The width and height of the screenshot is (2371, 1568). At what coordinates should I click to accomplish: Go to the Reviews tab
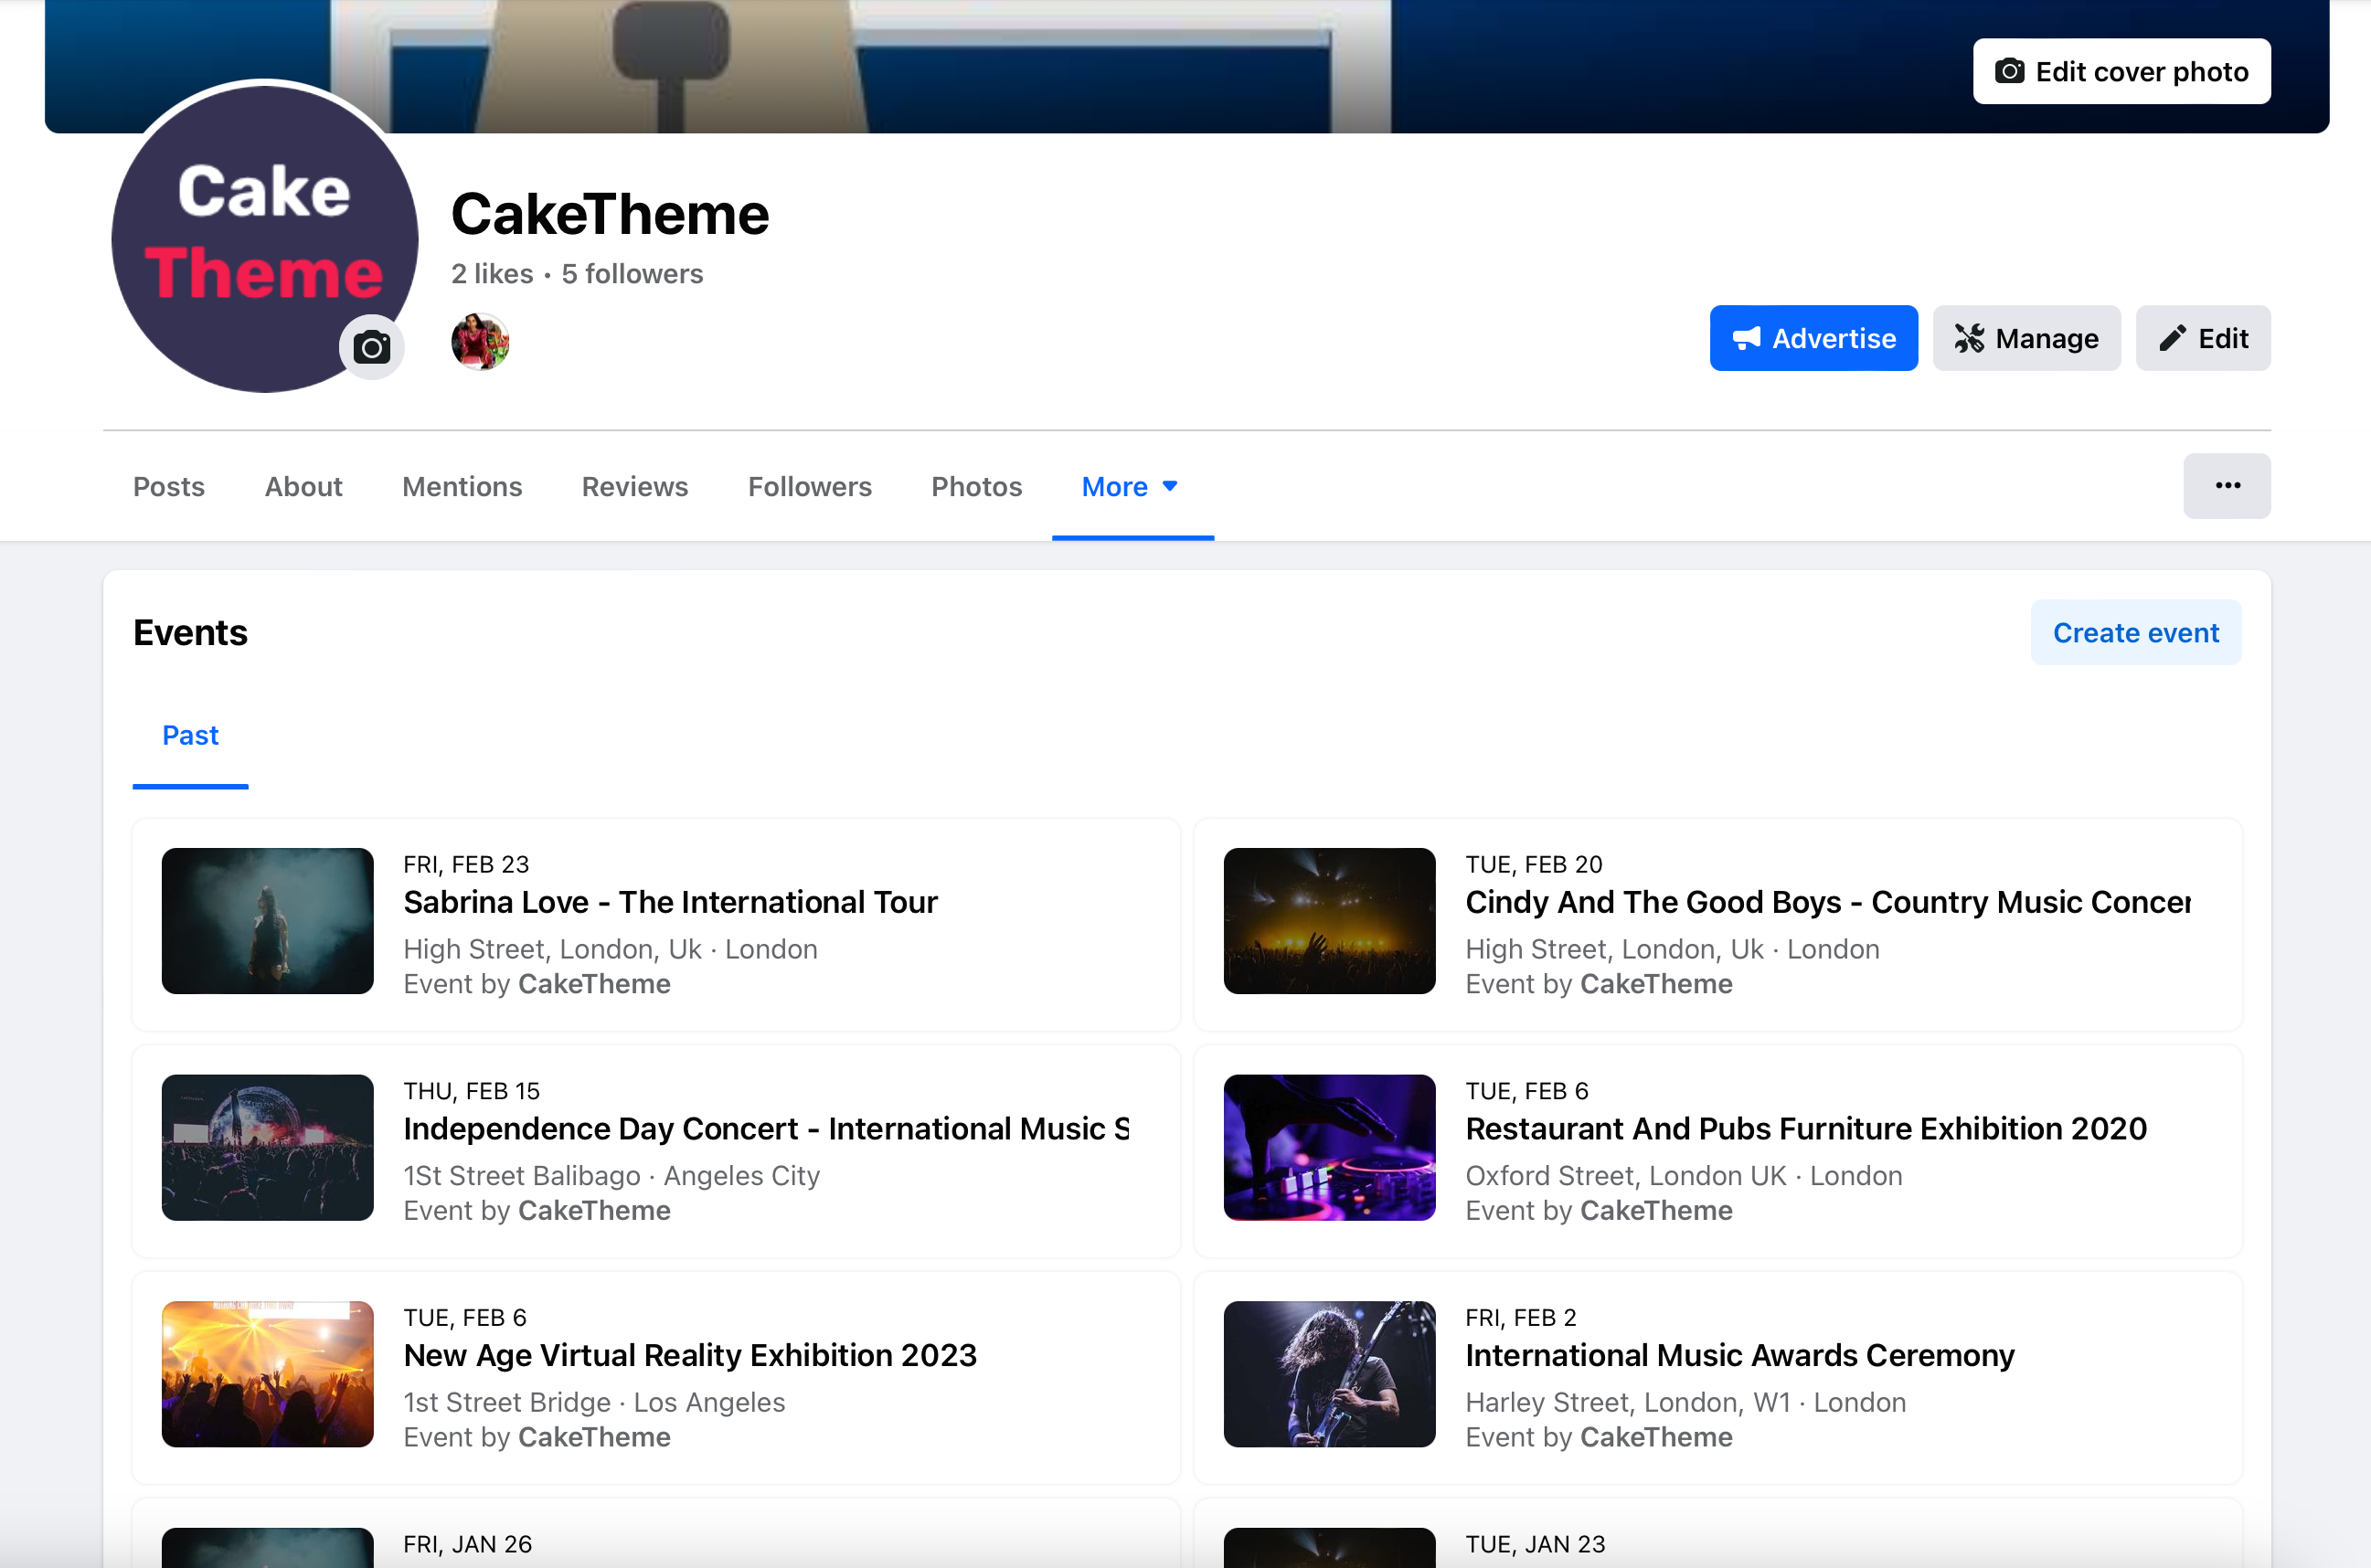(634, 487)
